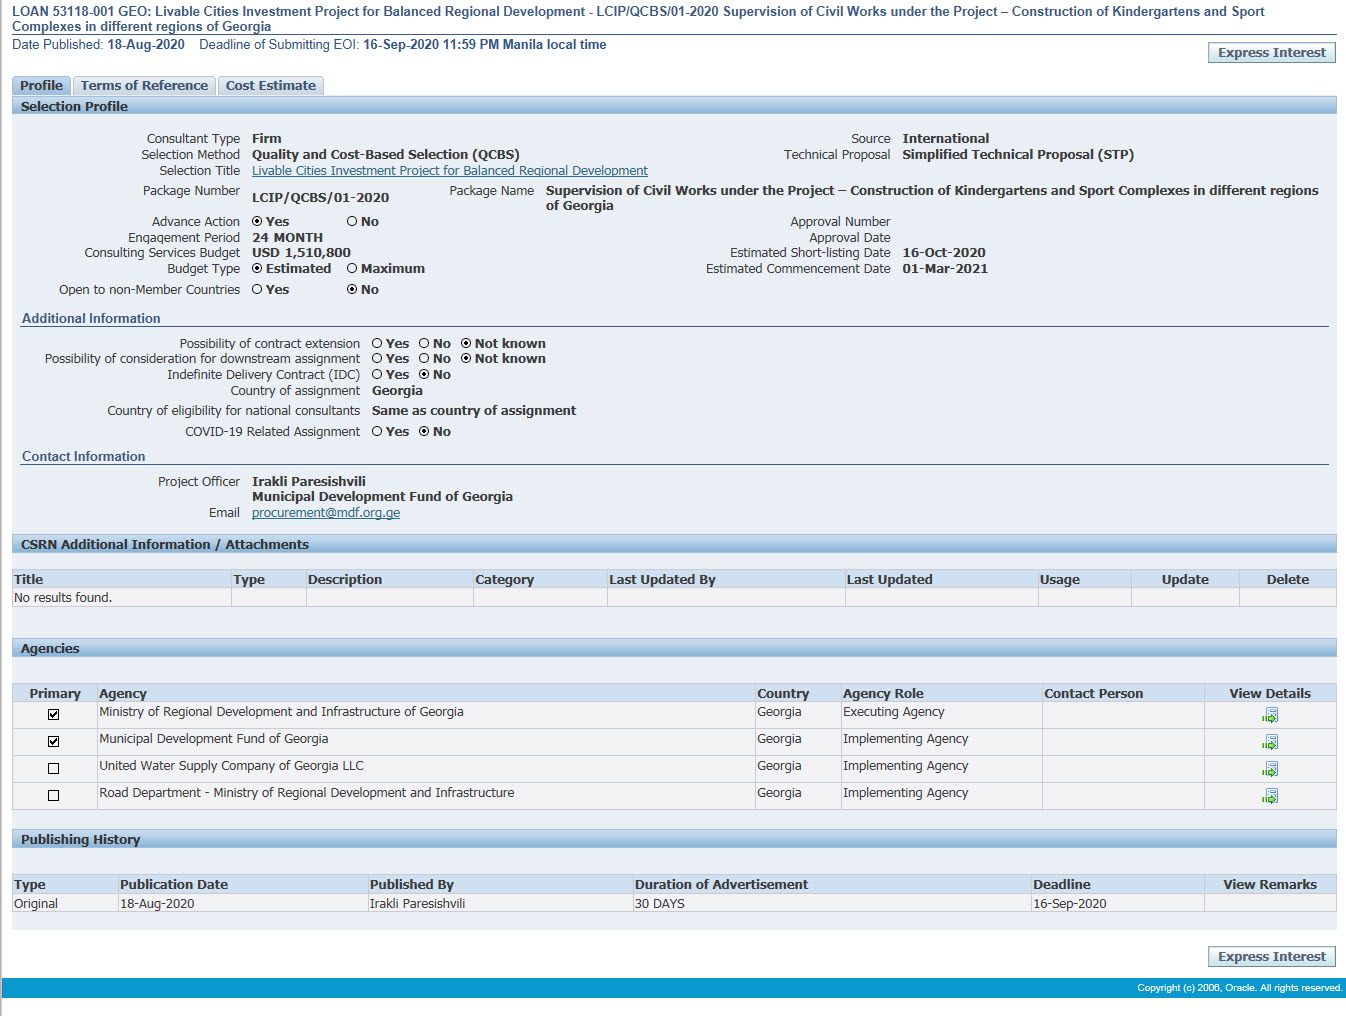Image resolution: width=1346 pixels, height=1016 pixels.
Task: Toggle primary checkbox for Municipal Development Fund
Action: (x=54, y=742)
